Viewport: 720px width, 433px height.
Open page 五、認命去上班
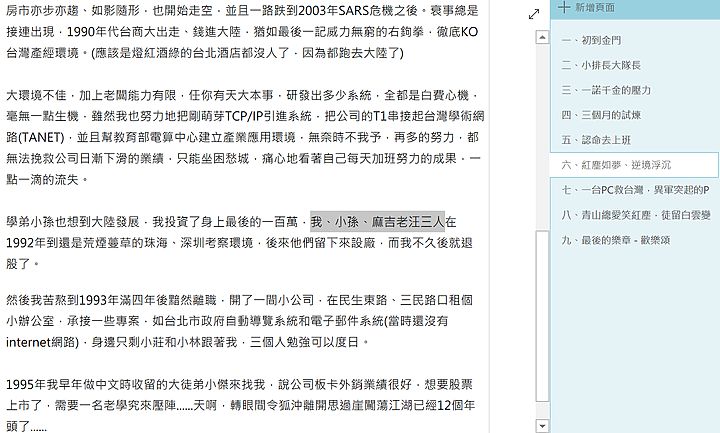[596, 140]
